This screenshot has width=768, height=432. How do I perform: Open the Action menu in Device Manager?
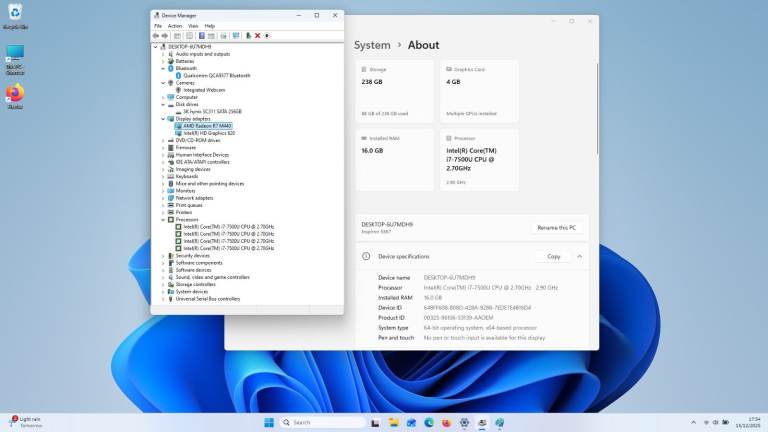(175, 25)
